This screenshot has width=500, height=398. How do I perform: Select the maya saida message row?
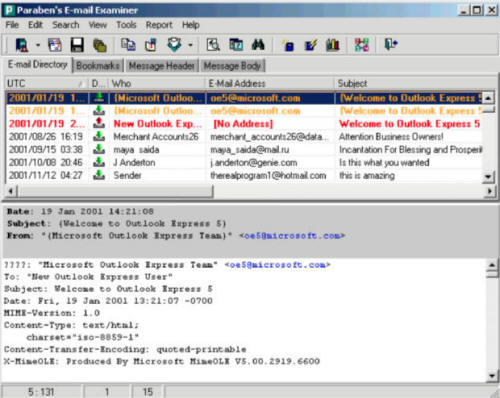[x=244, y=150]
